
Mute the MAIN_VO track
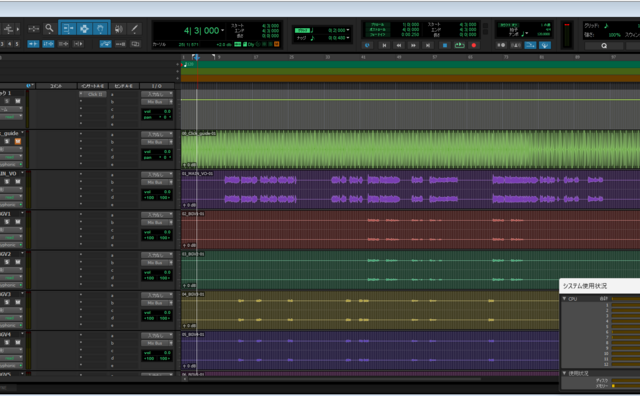18,181
